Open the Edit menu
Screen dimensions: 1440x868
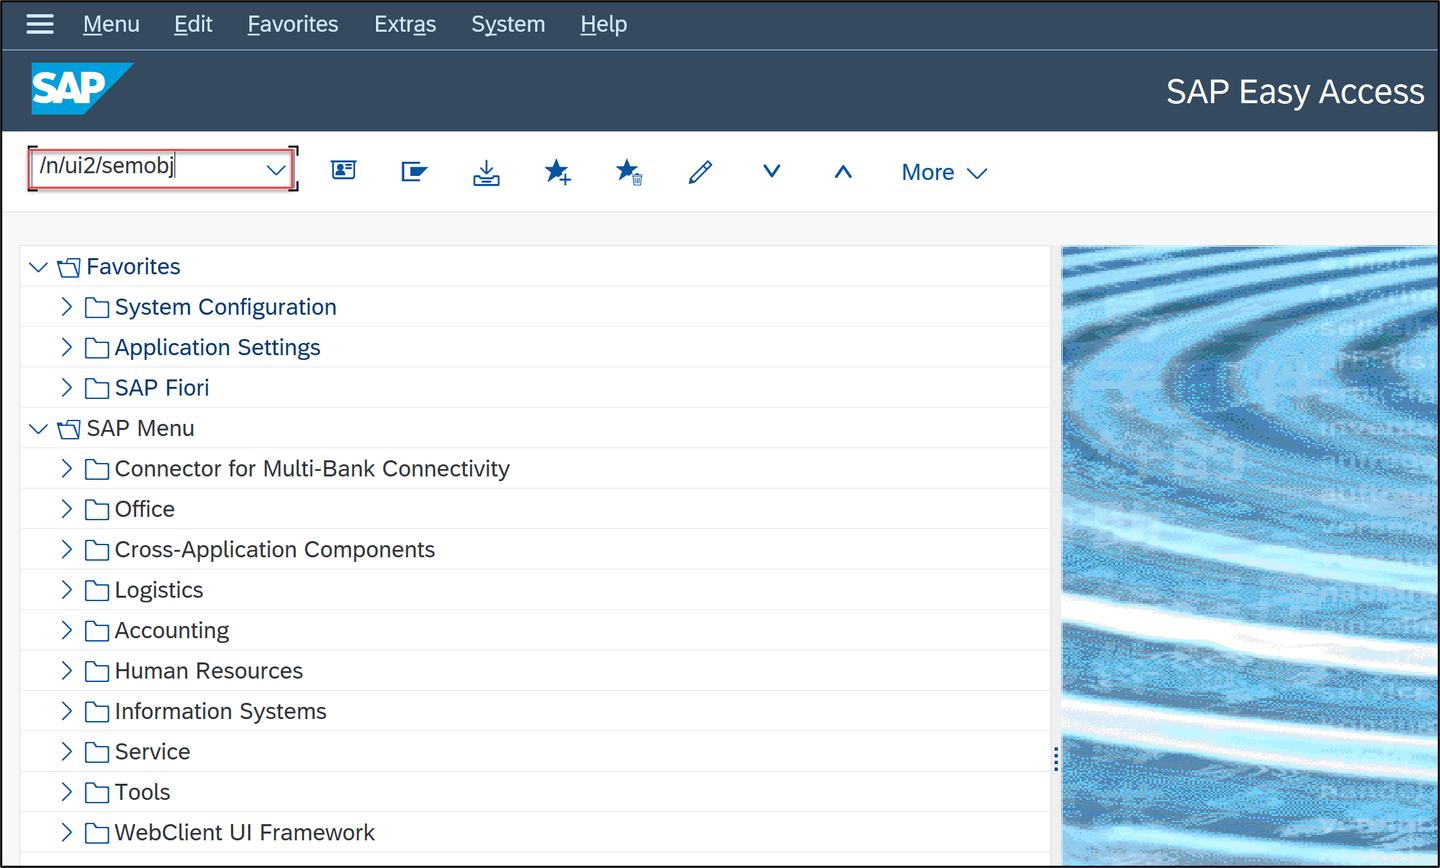(x=193, y=24)
